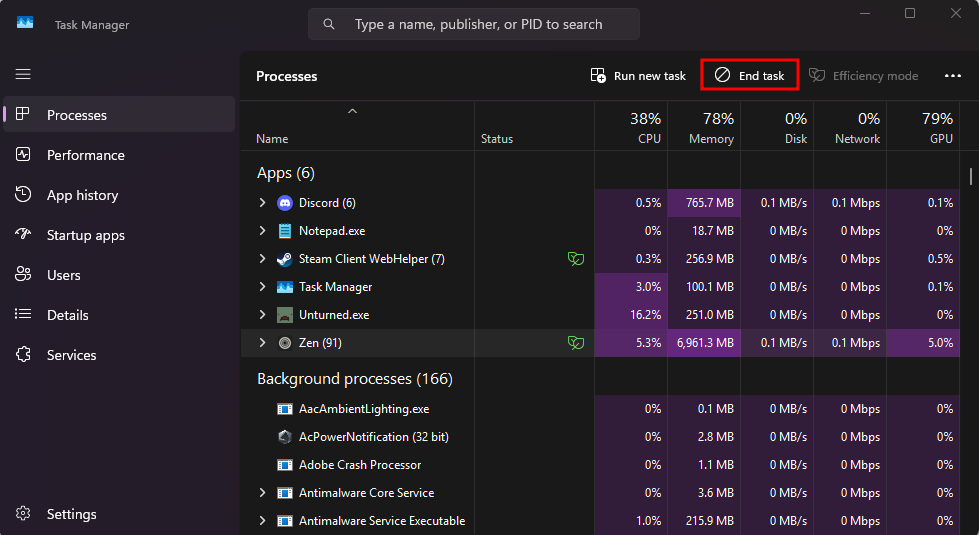979x535 pixels.
Task: Click the Notepad.exe icon
Action: pyautogui.click(x=285, y=231)
